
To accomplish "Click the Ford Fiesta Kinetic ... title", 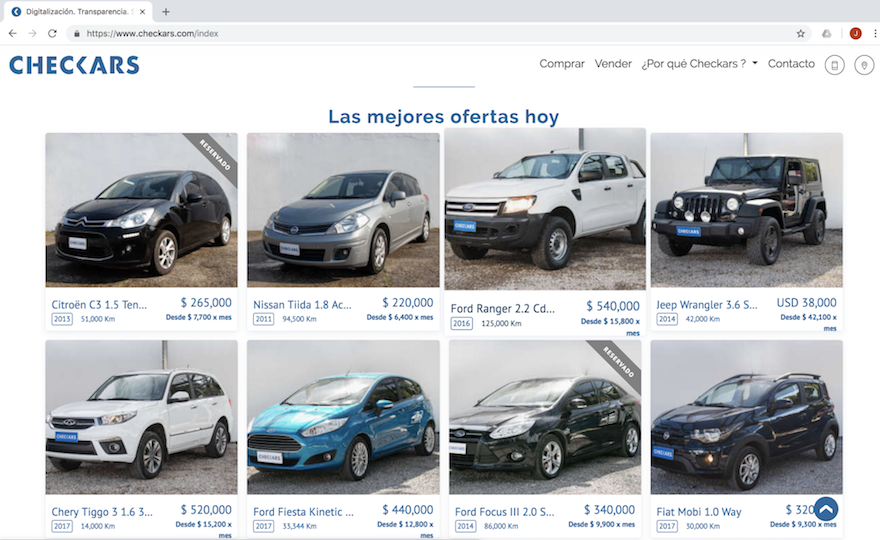I will [303, 512].
